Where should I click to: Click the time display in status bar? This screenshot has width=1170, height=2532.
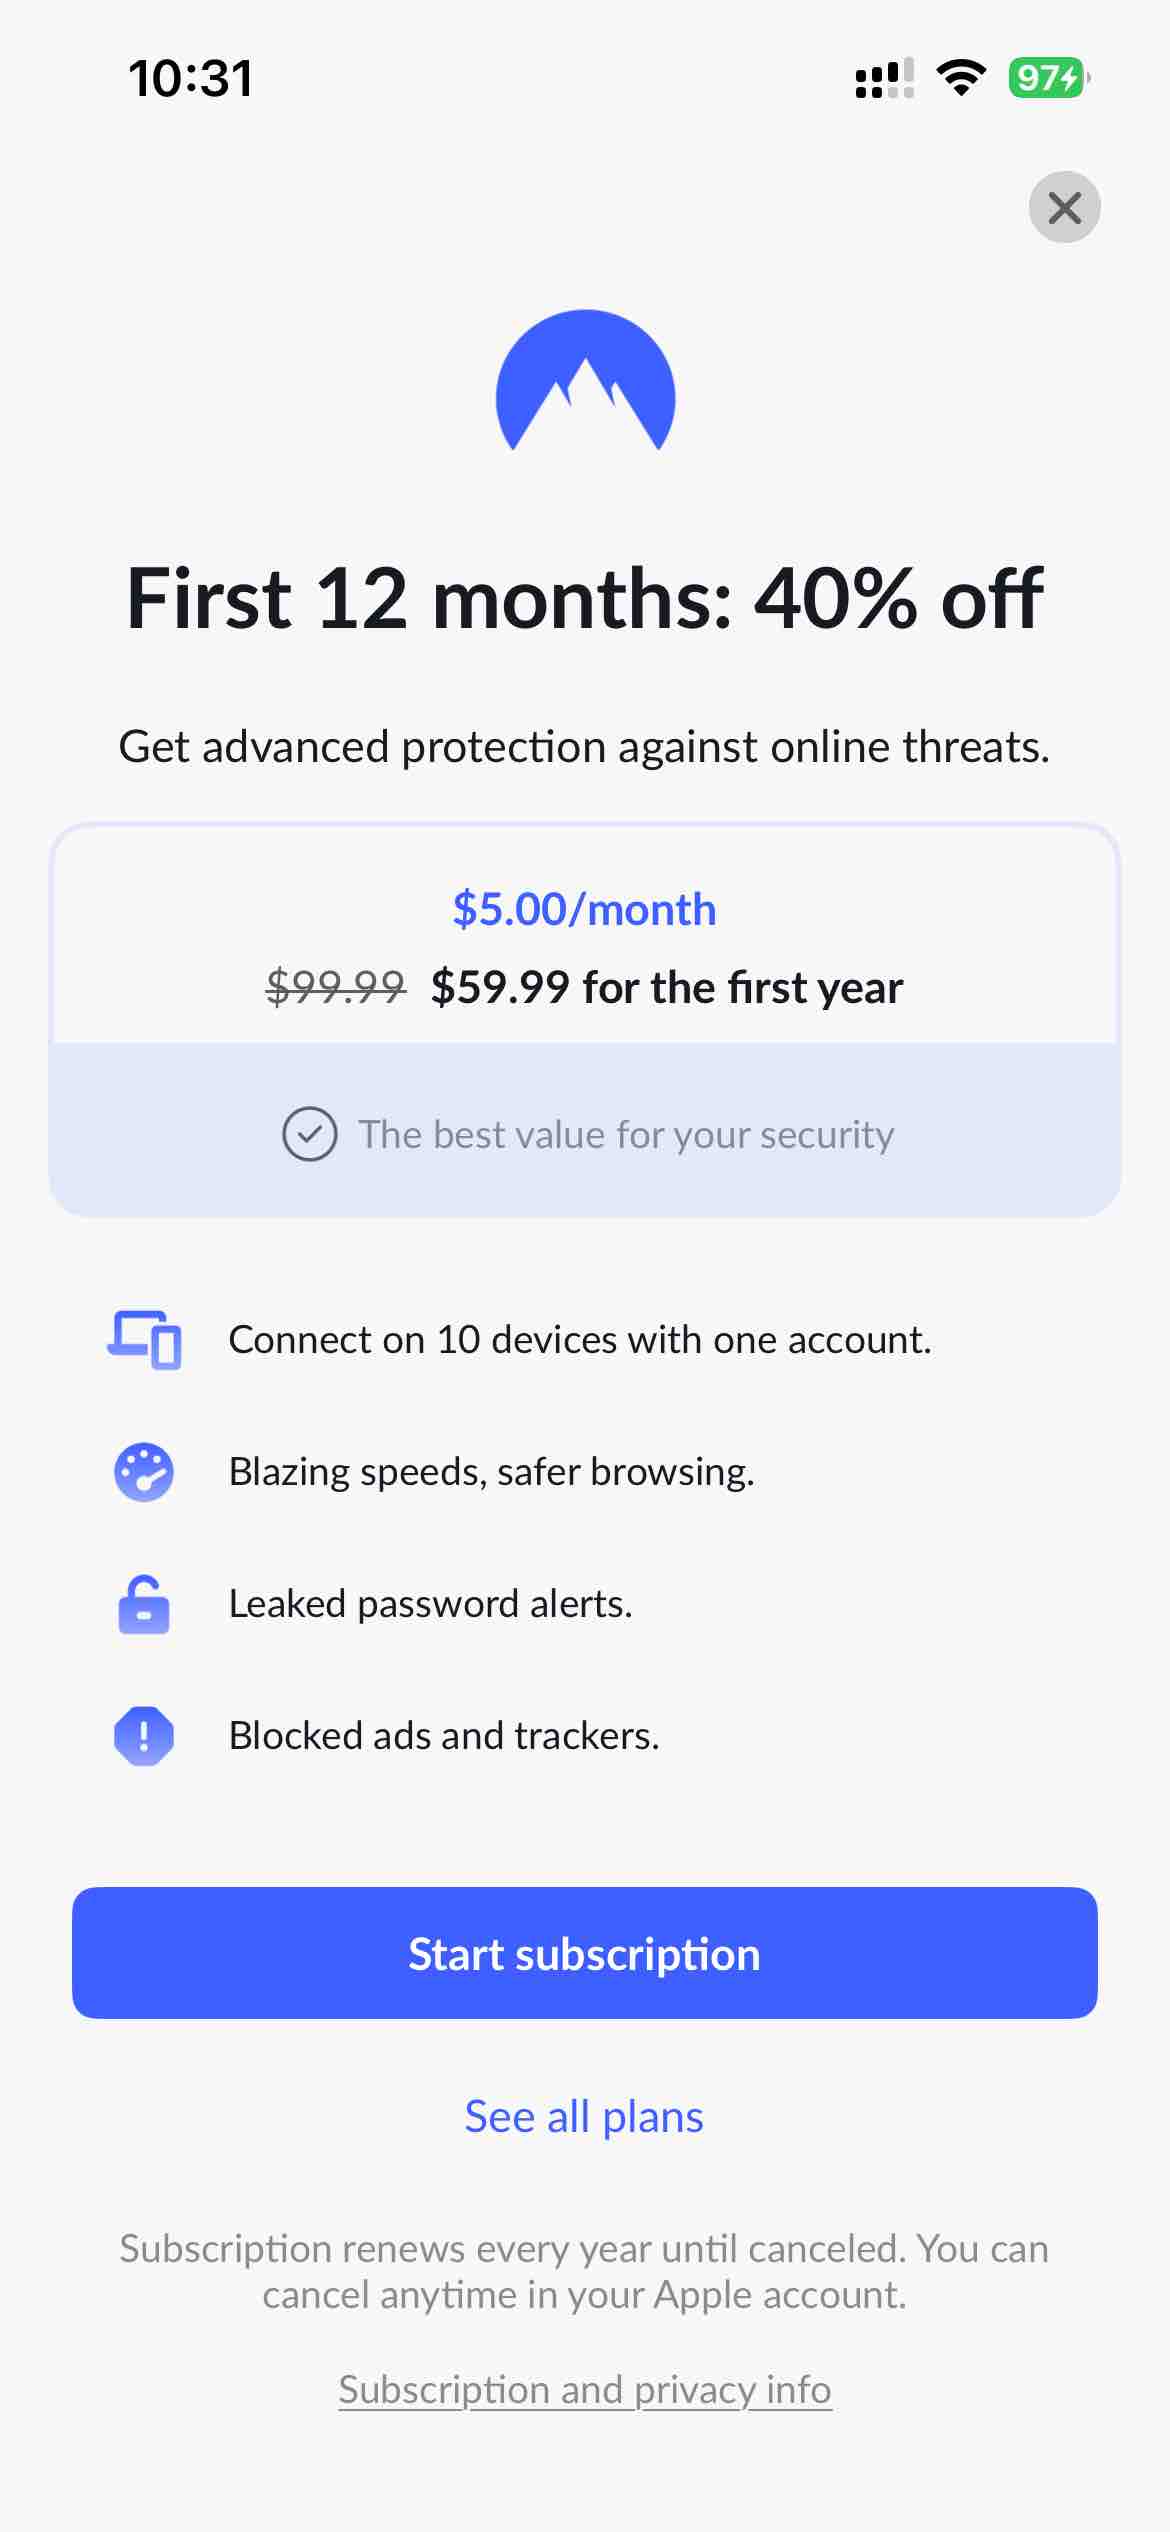pos(190,77)
